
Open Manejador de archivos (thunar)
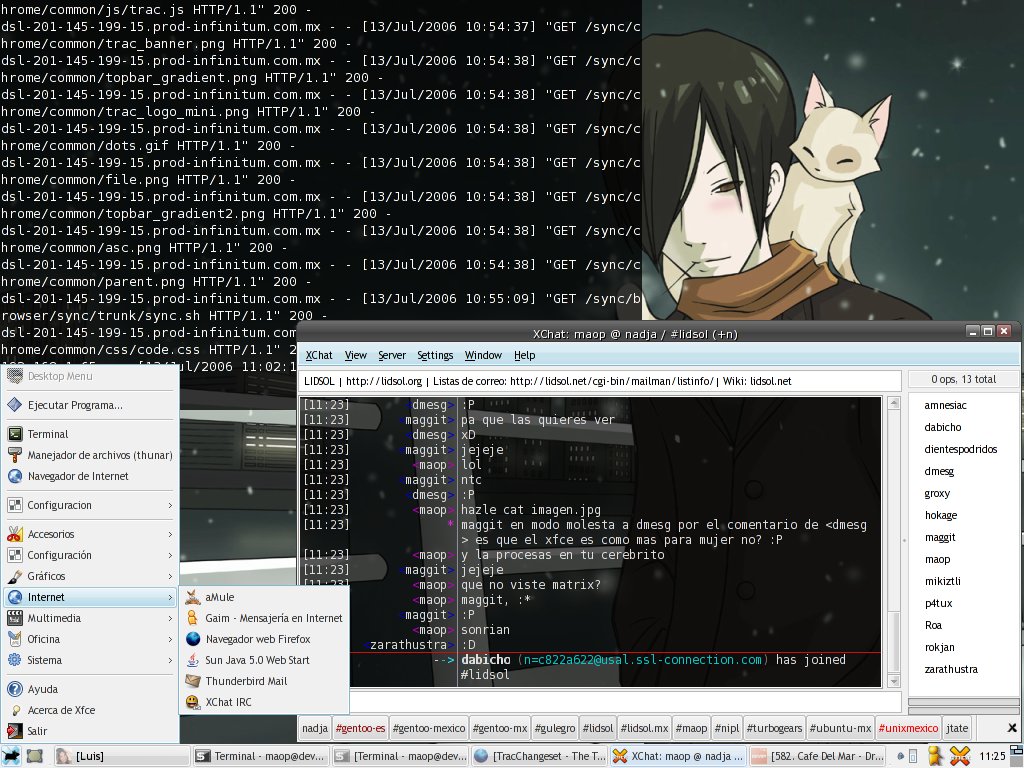pos(91,455)
